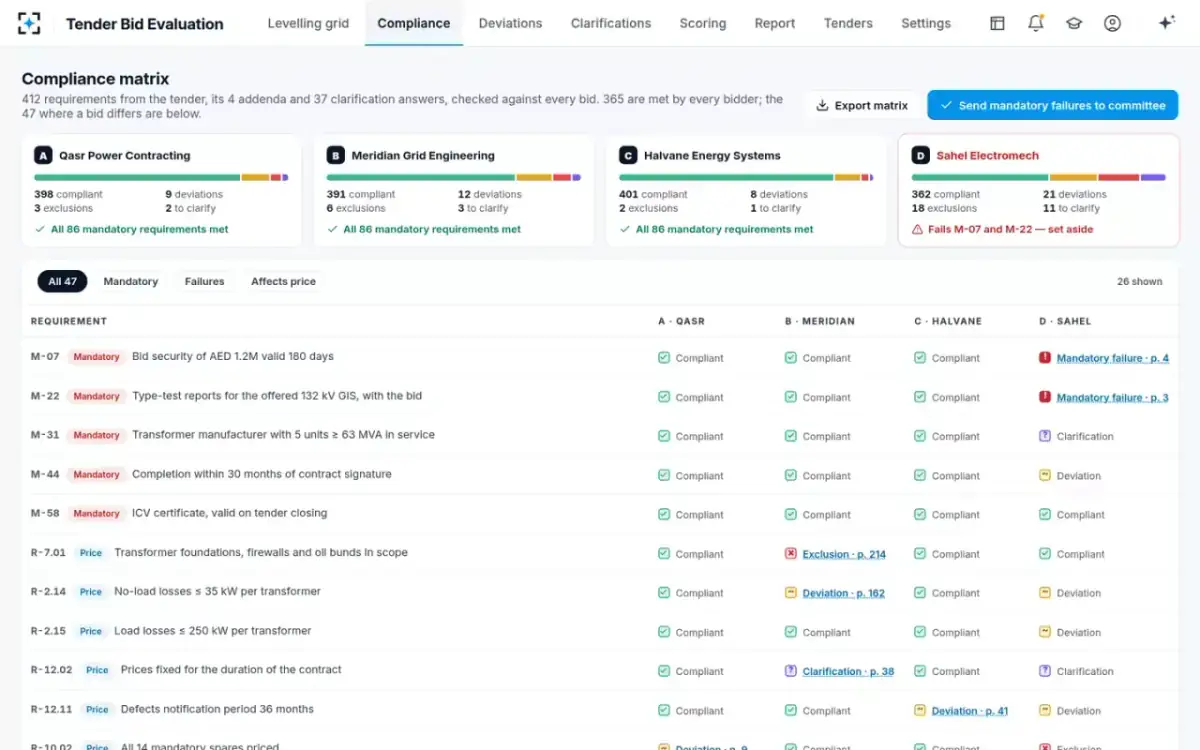Screen dimensions: 1200x750
Task: Open the user profile icon
Action: pyautogui.click(x=1112, y=23)
